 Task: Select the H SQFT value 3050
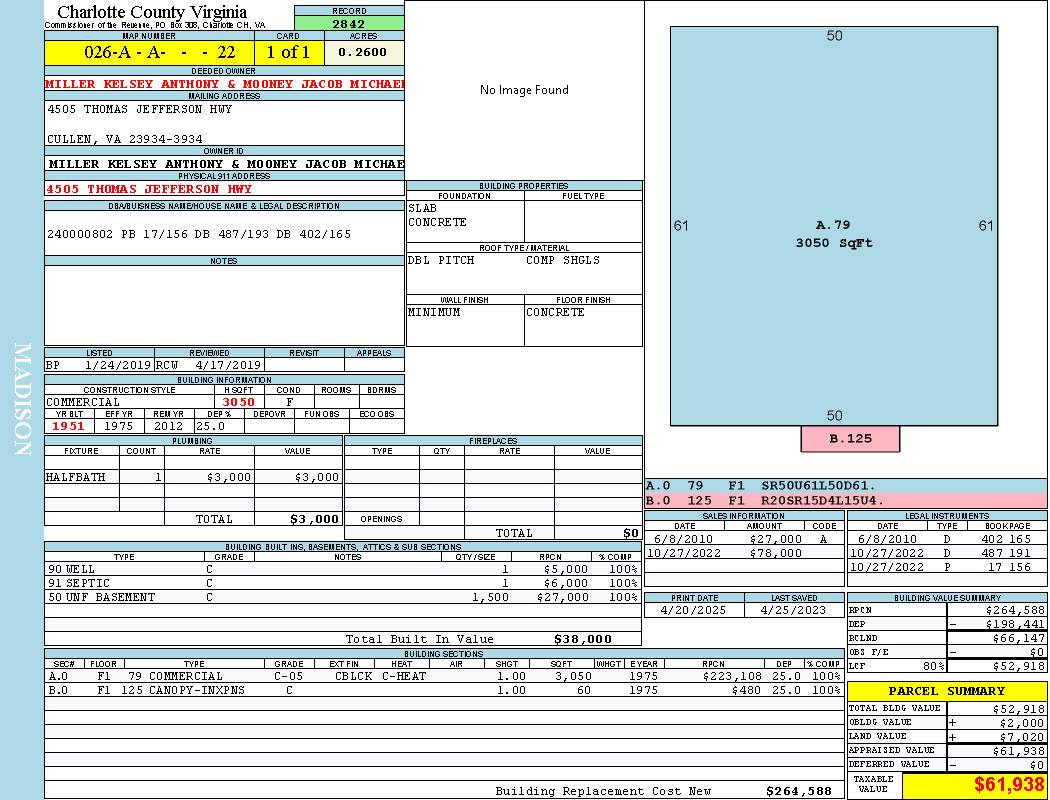point(238,402)
